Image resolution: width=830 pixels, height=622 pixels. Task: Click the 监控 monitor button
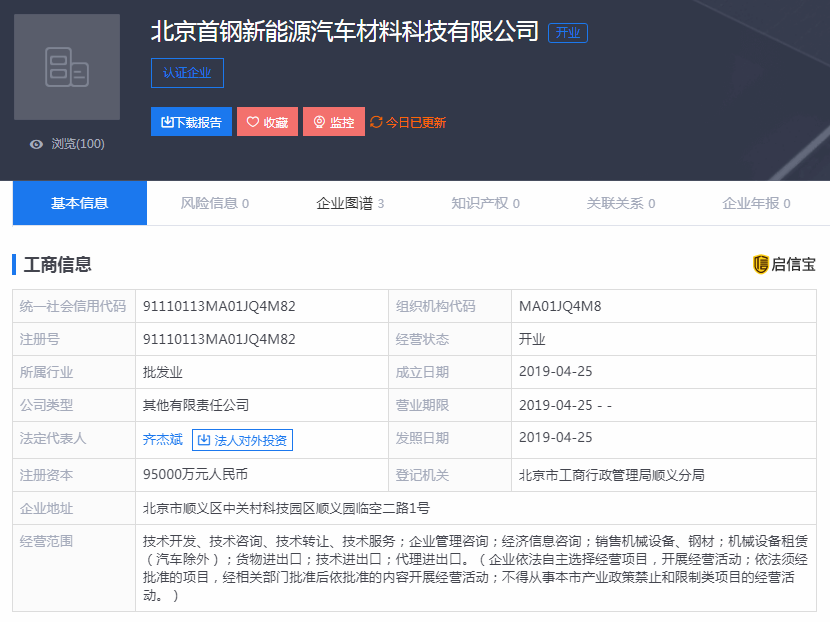(333, 122)
